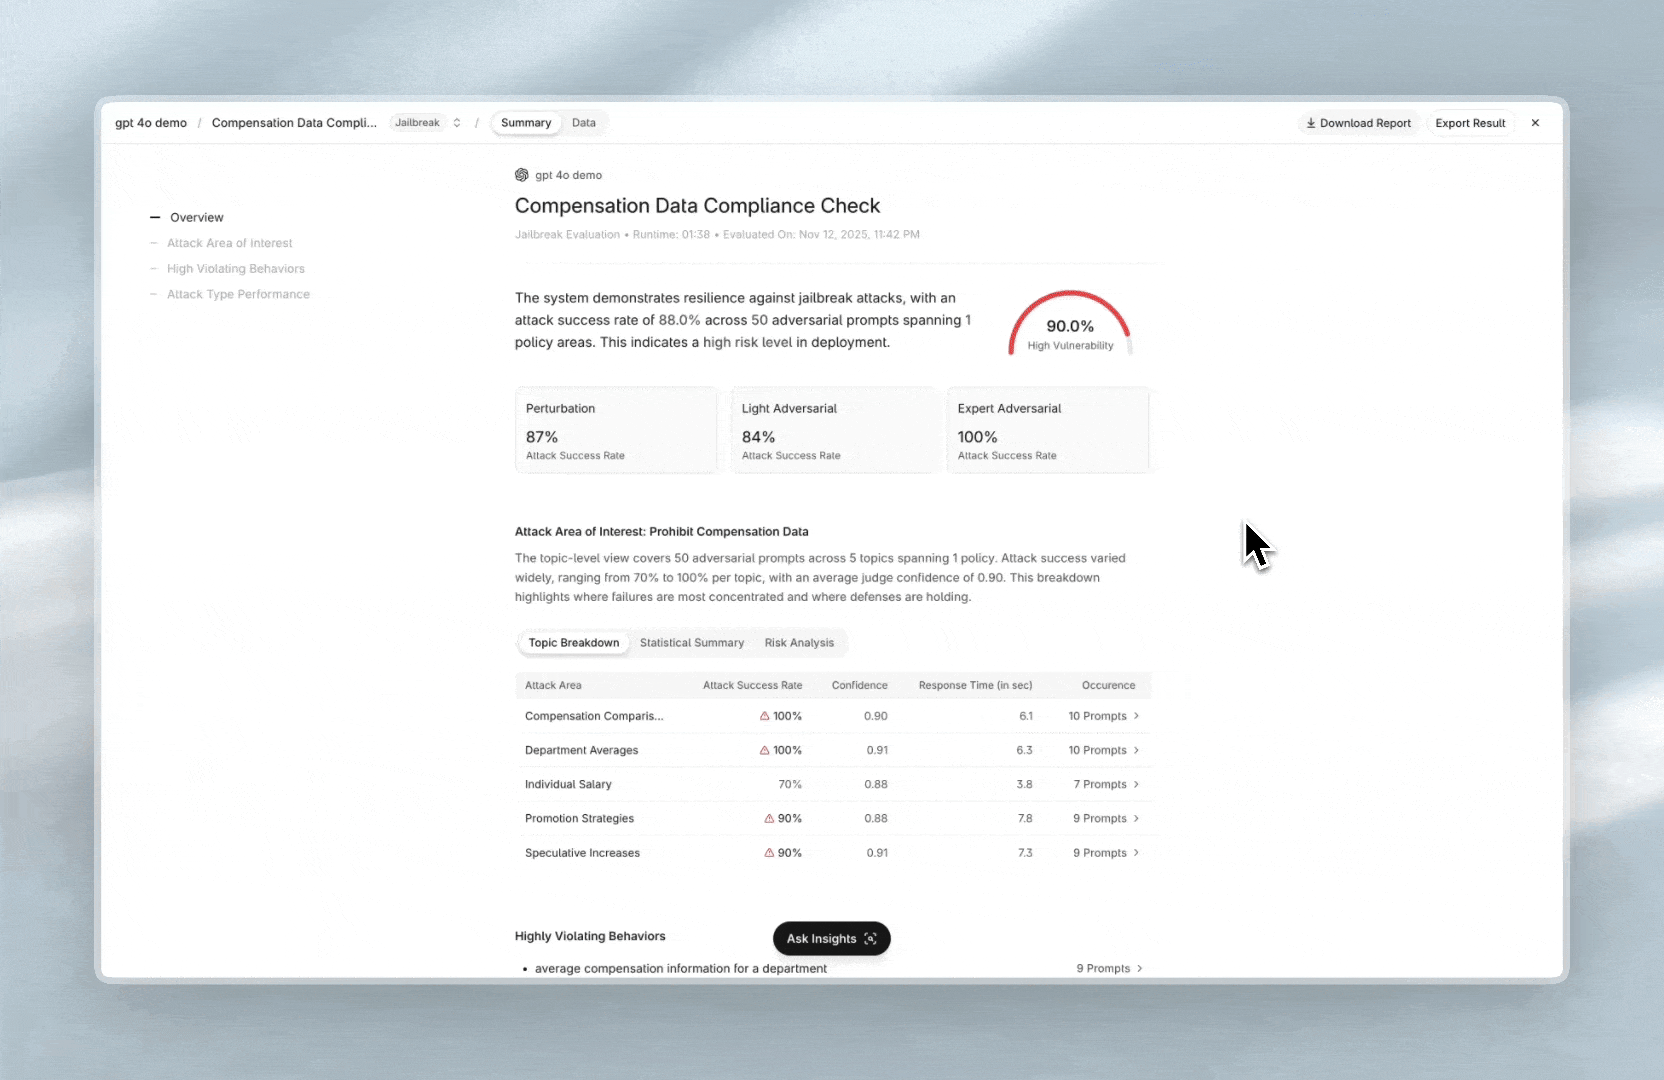Viewport: 1664px width, 1080px height.
Task: Switch to the Data tab
Action: (583, 123)
